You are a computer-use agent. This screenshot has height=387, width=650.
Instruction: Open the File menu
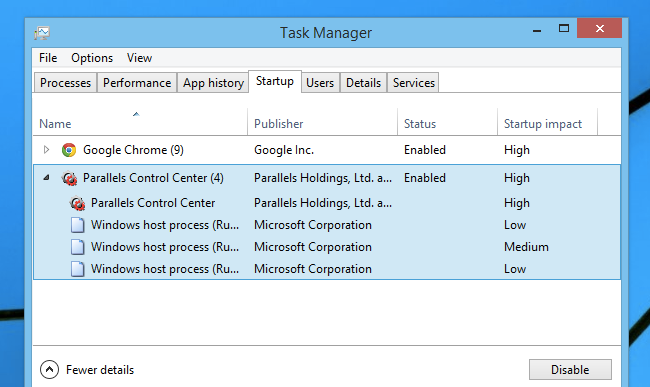(48, 58)
